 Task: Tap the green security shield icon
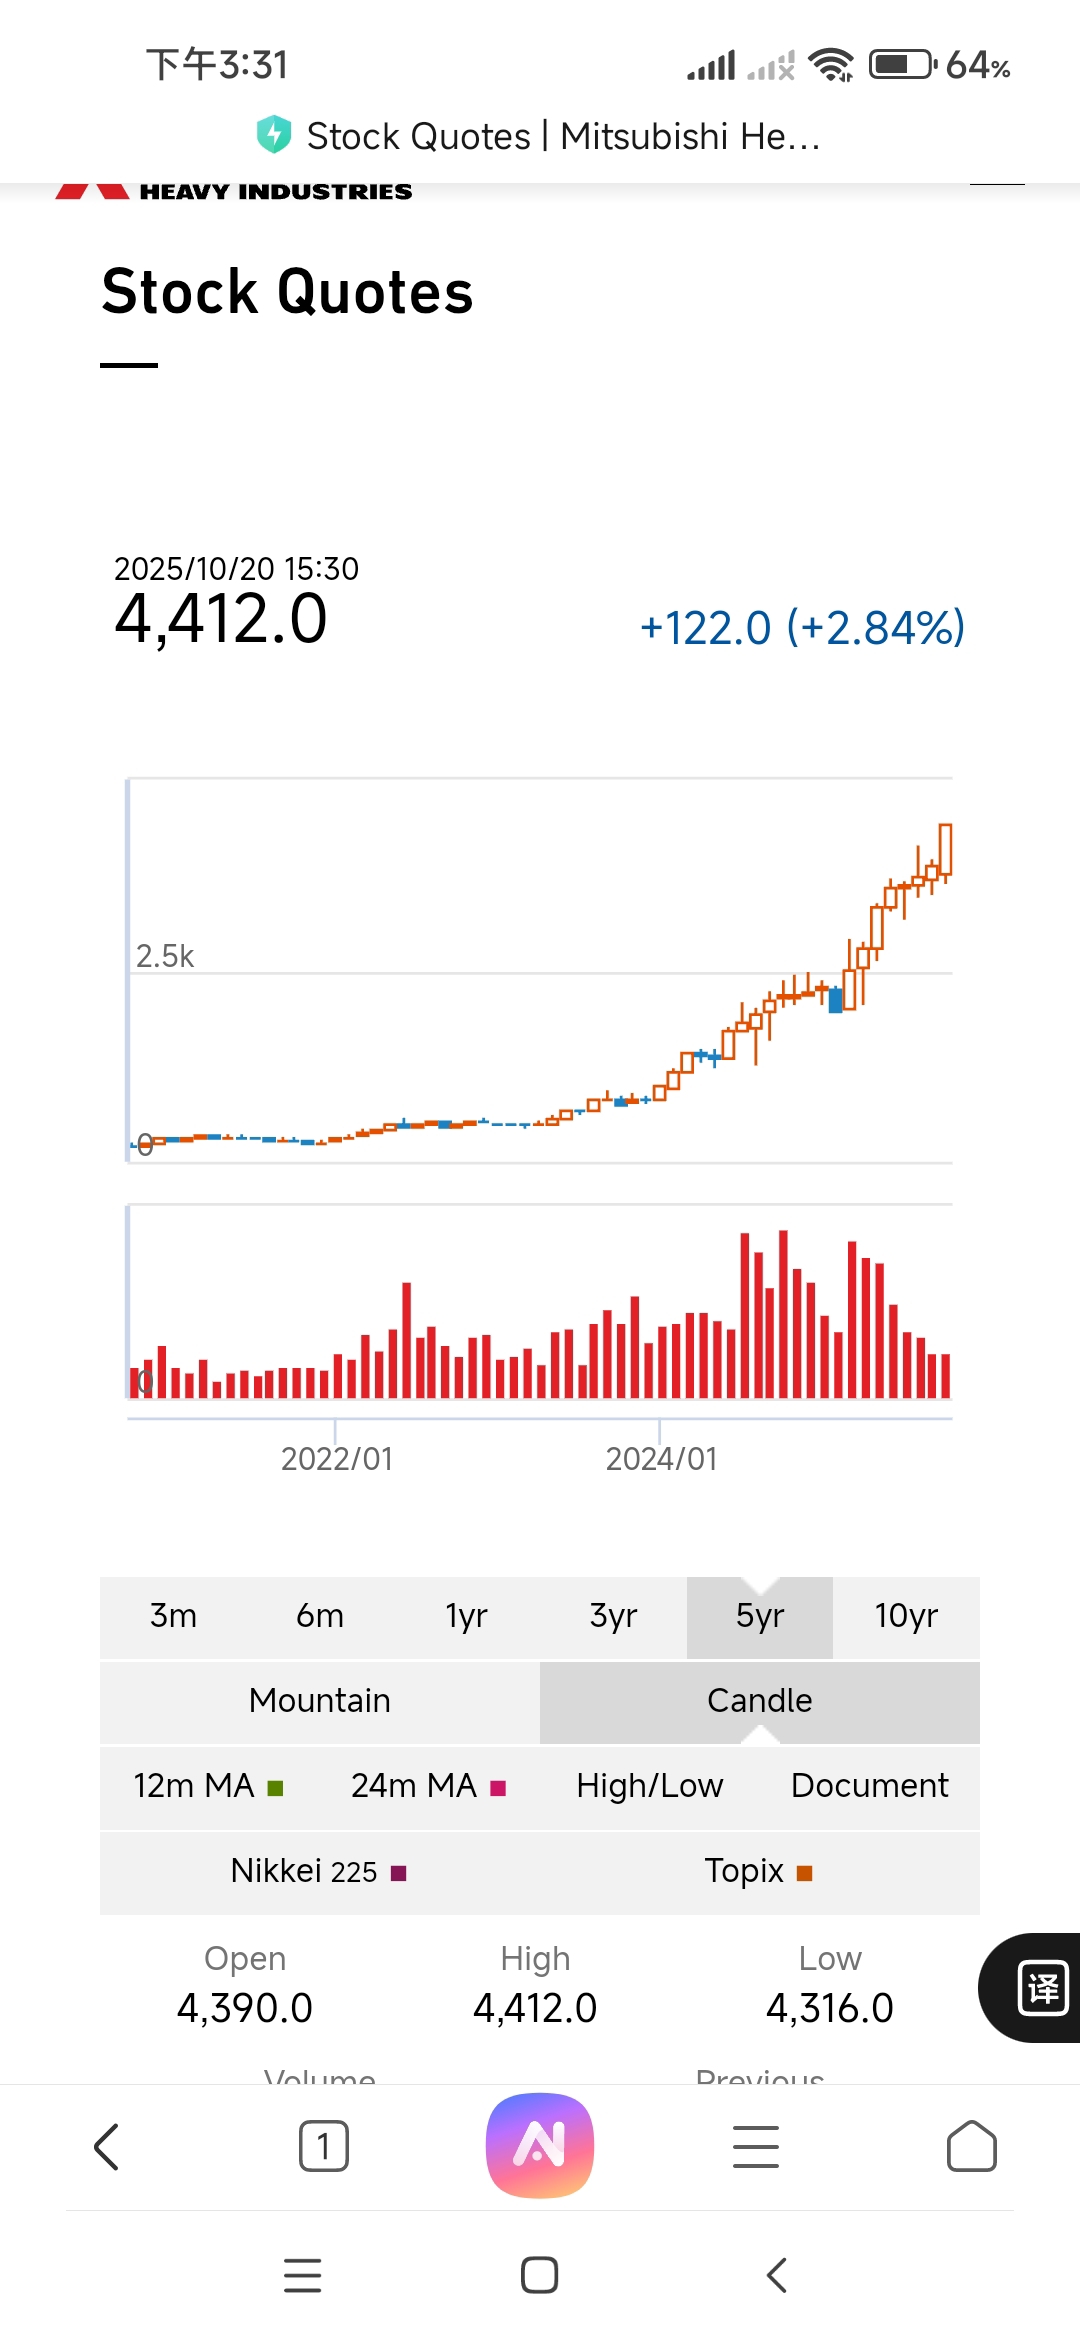(x=273, y=135)
